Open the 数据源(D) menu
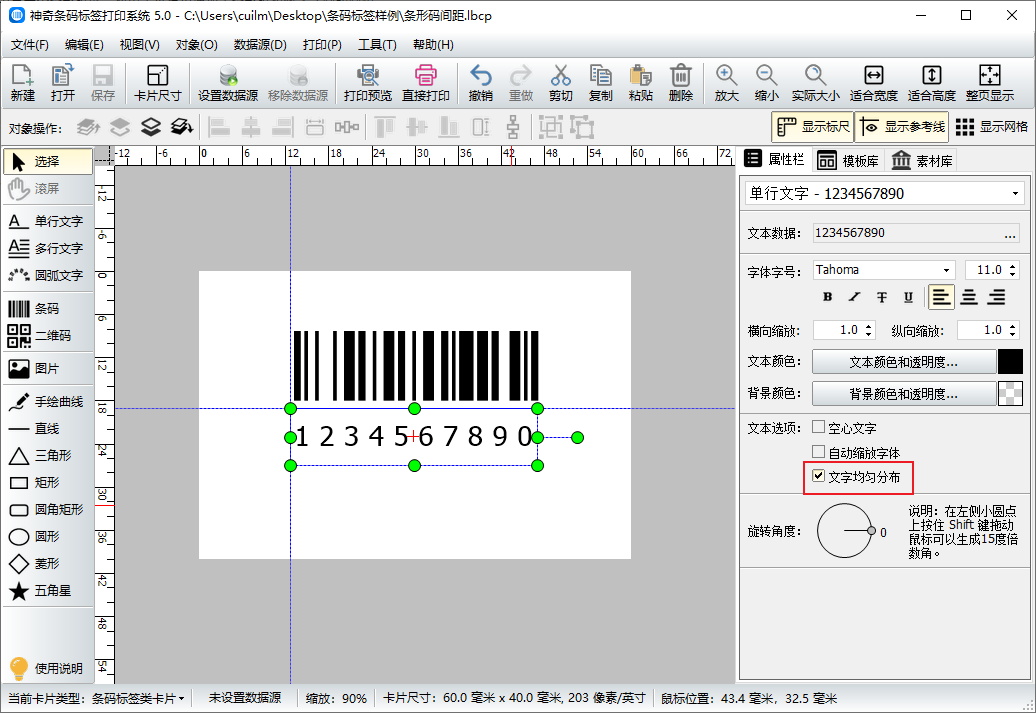 tap(260, 45)
